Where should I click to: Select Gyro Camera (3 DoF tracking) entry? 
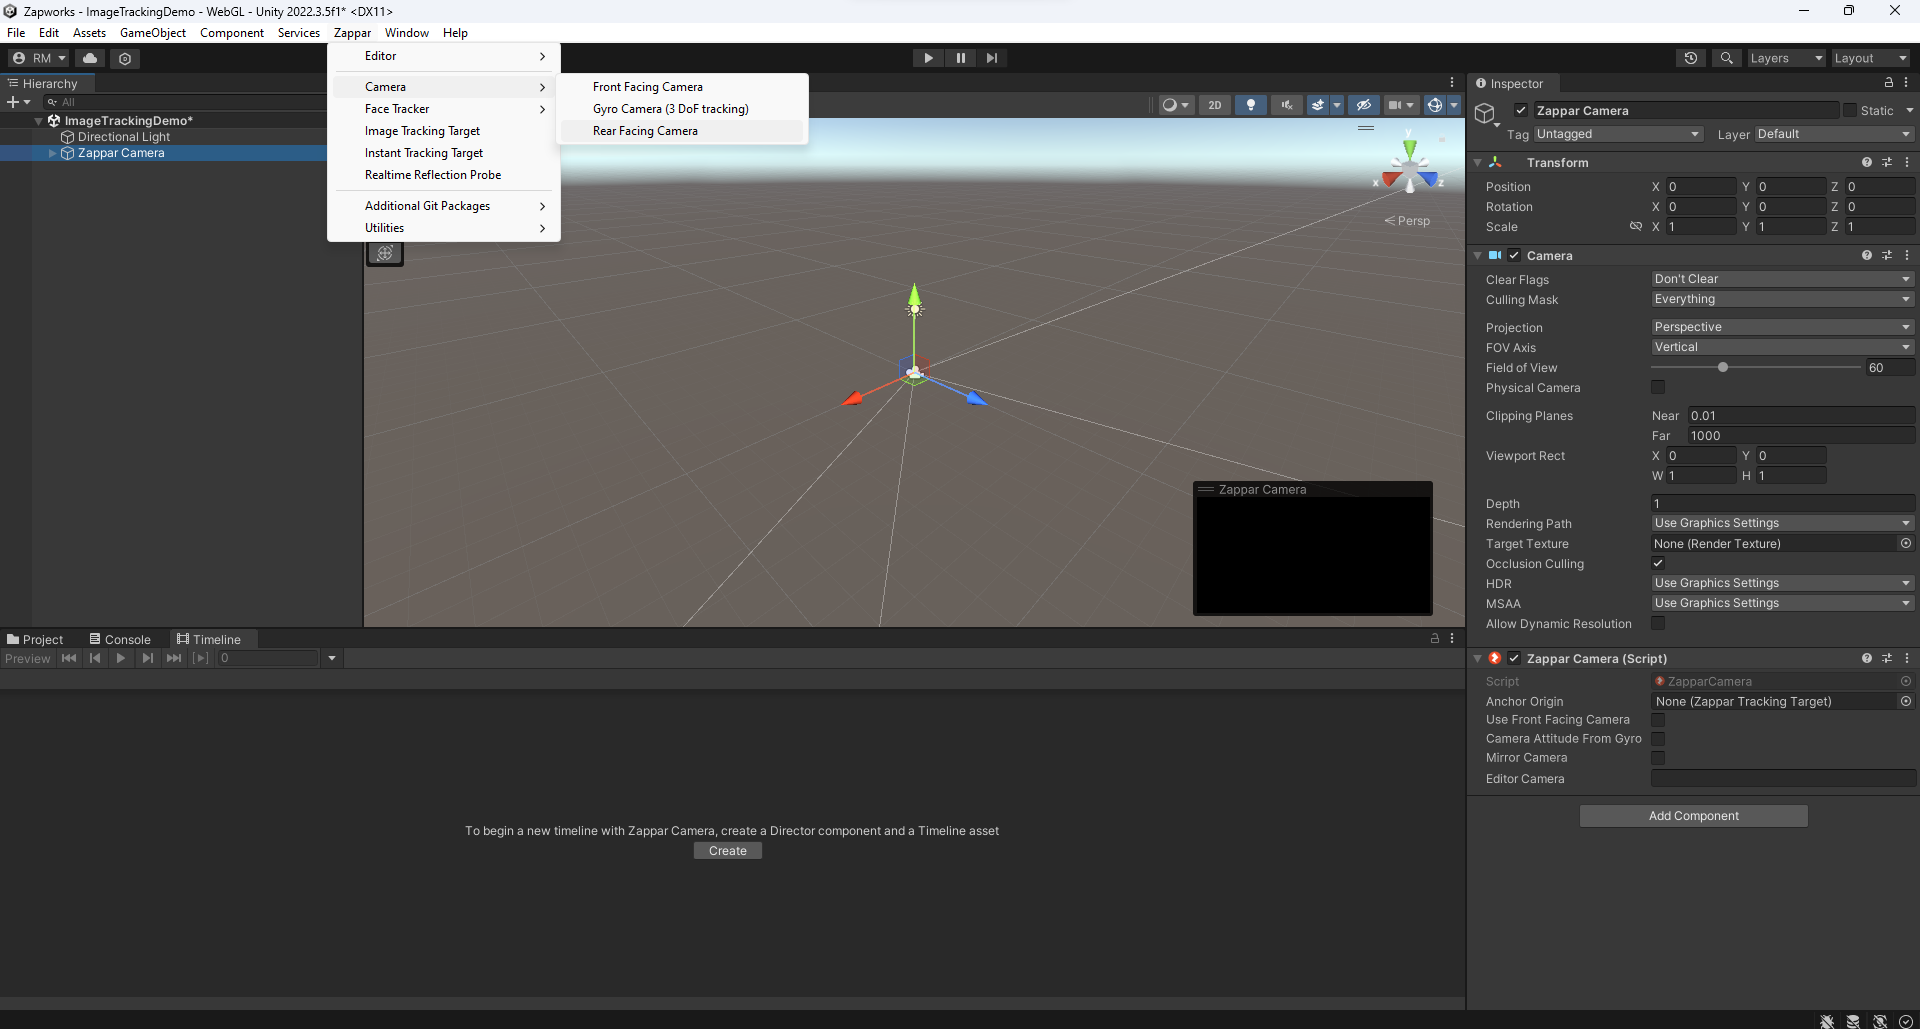[682, 109]
